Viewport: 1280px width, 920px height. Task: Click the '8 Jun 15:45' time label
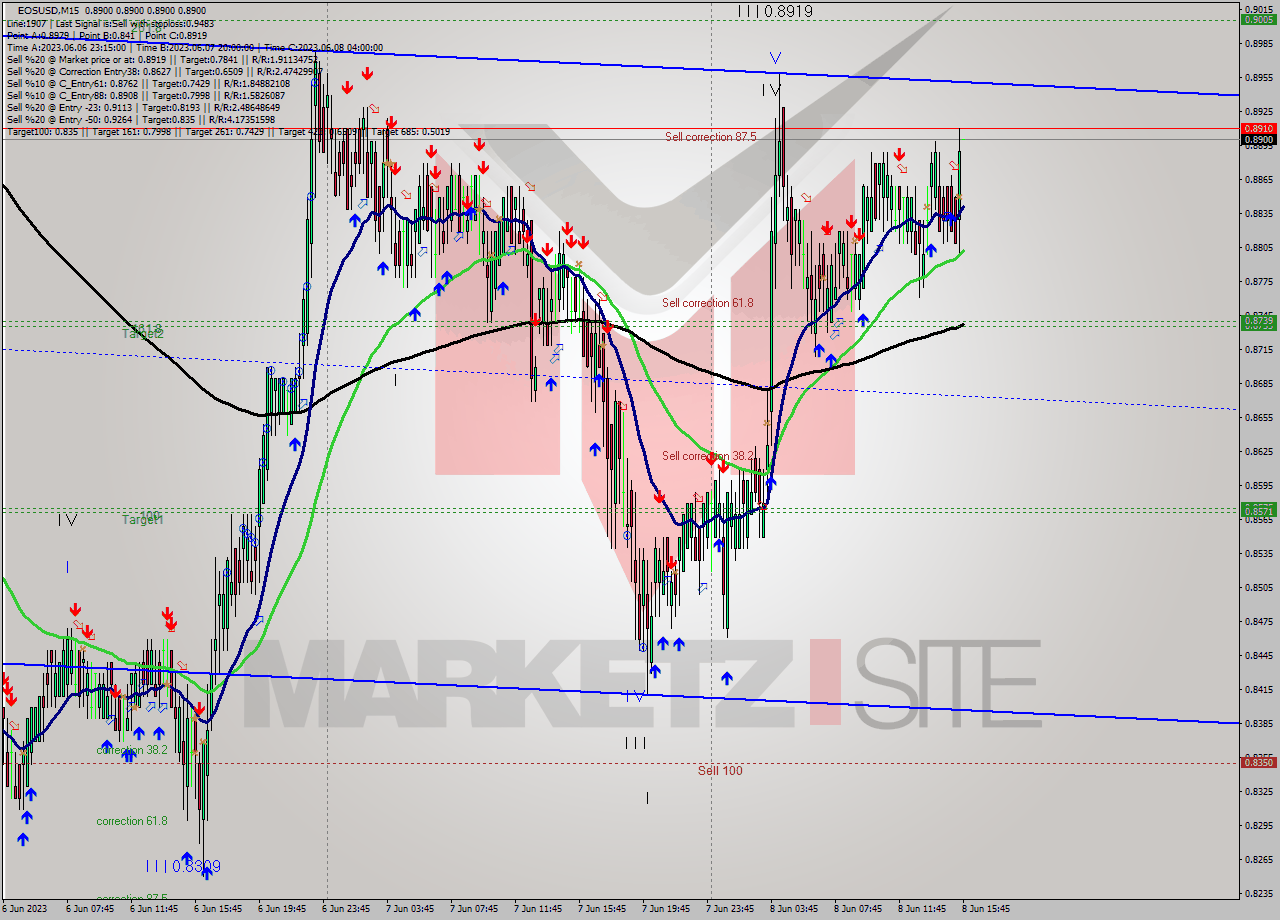point(985,909)
